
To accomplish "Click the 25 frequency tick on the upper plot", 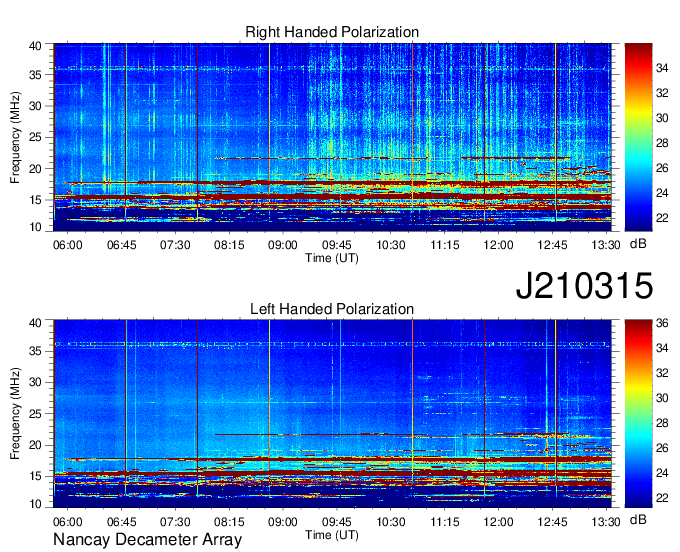I will [x=35, y=137].
